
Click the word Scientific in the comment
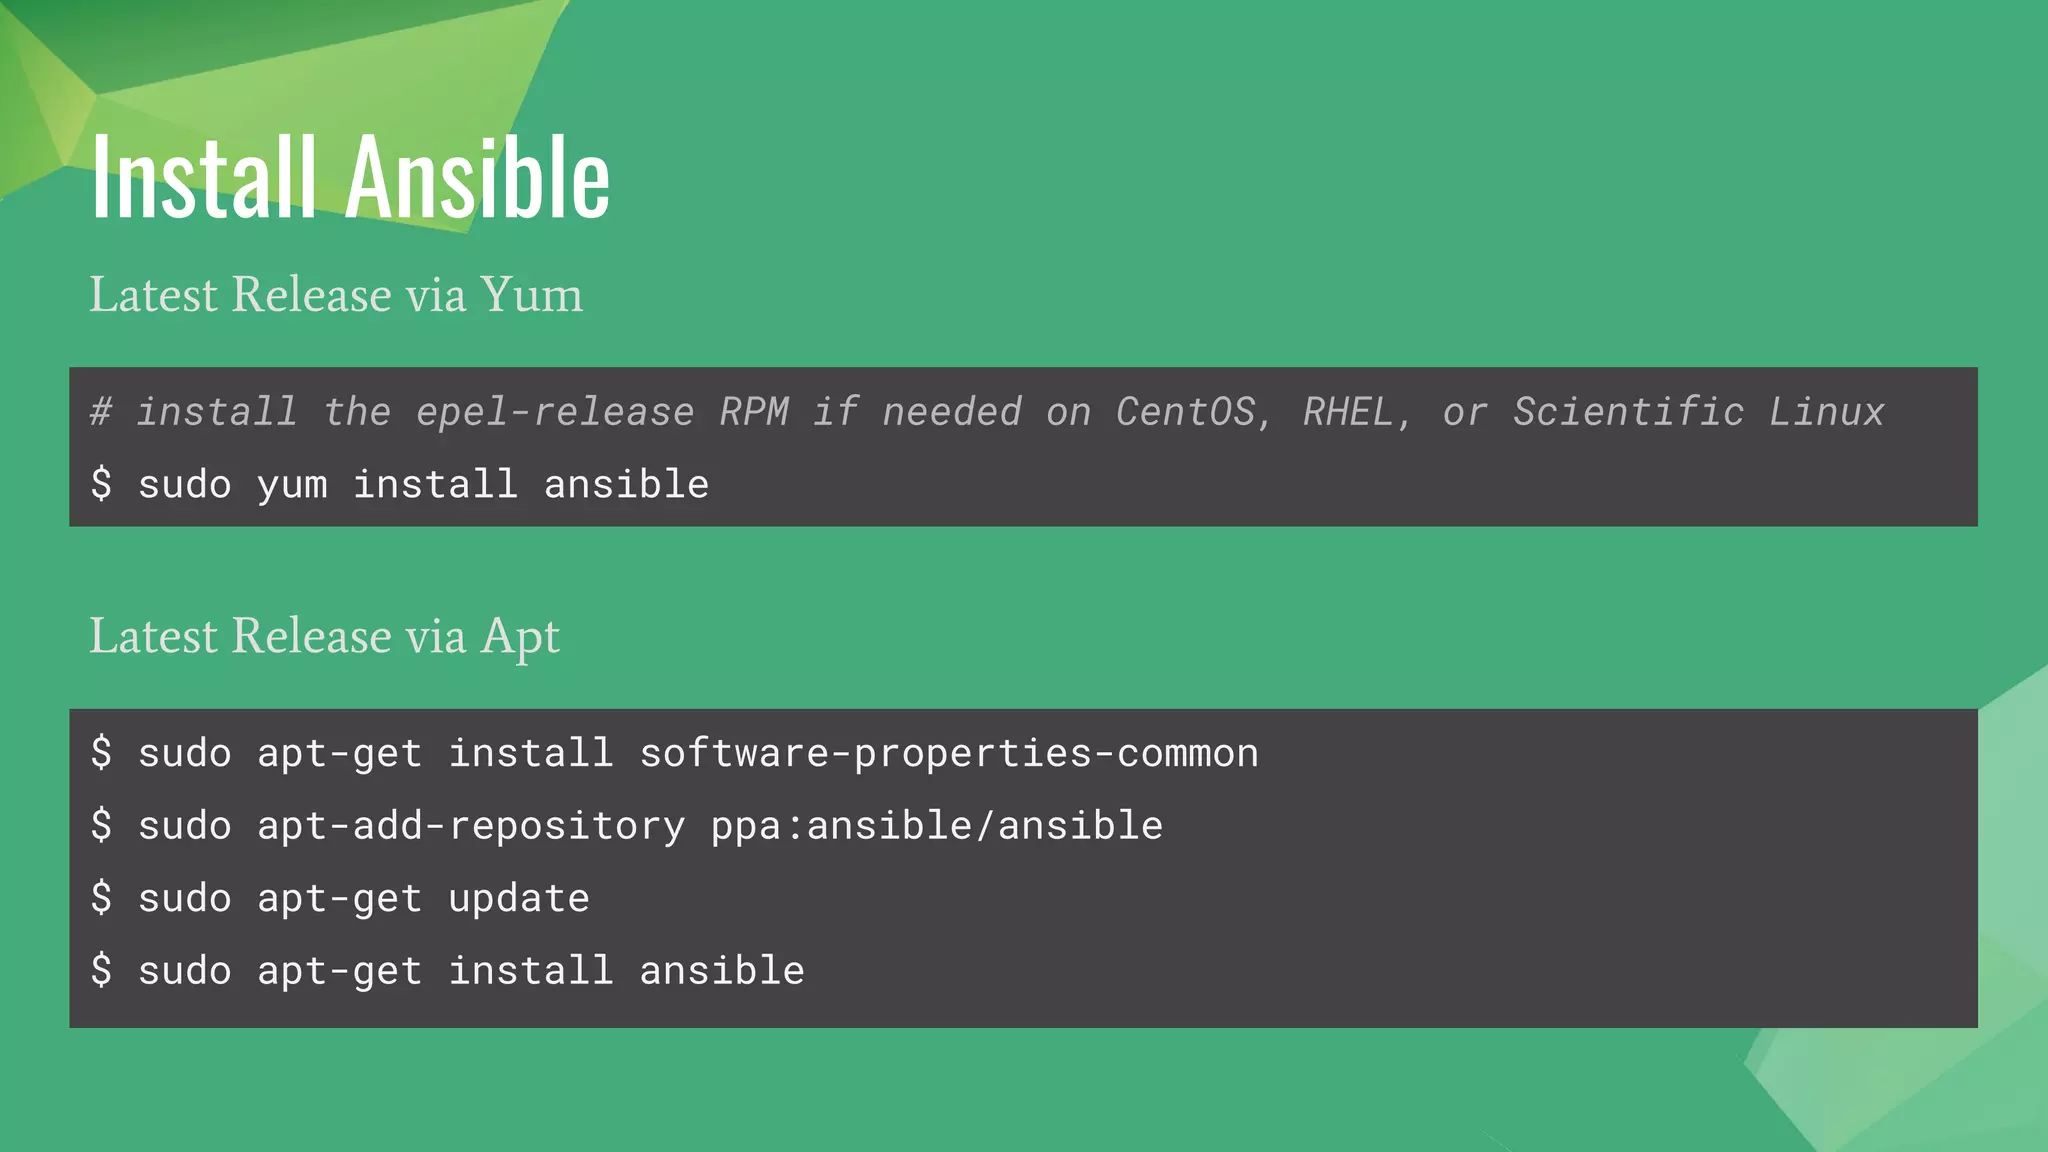click(1628, 412)
